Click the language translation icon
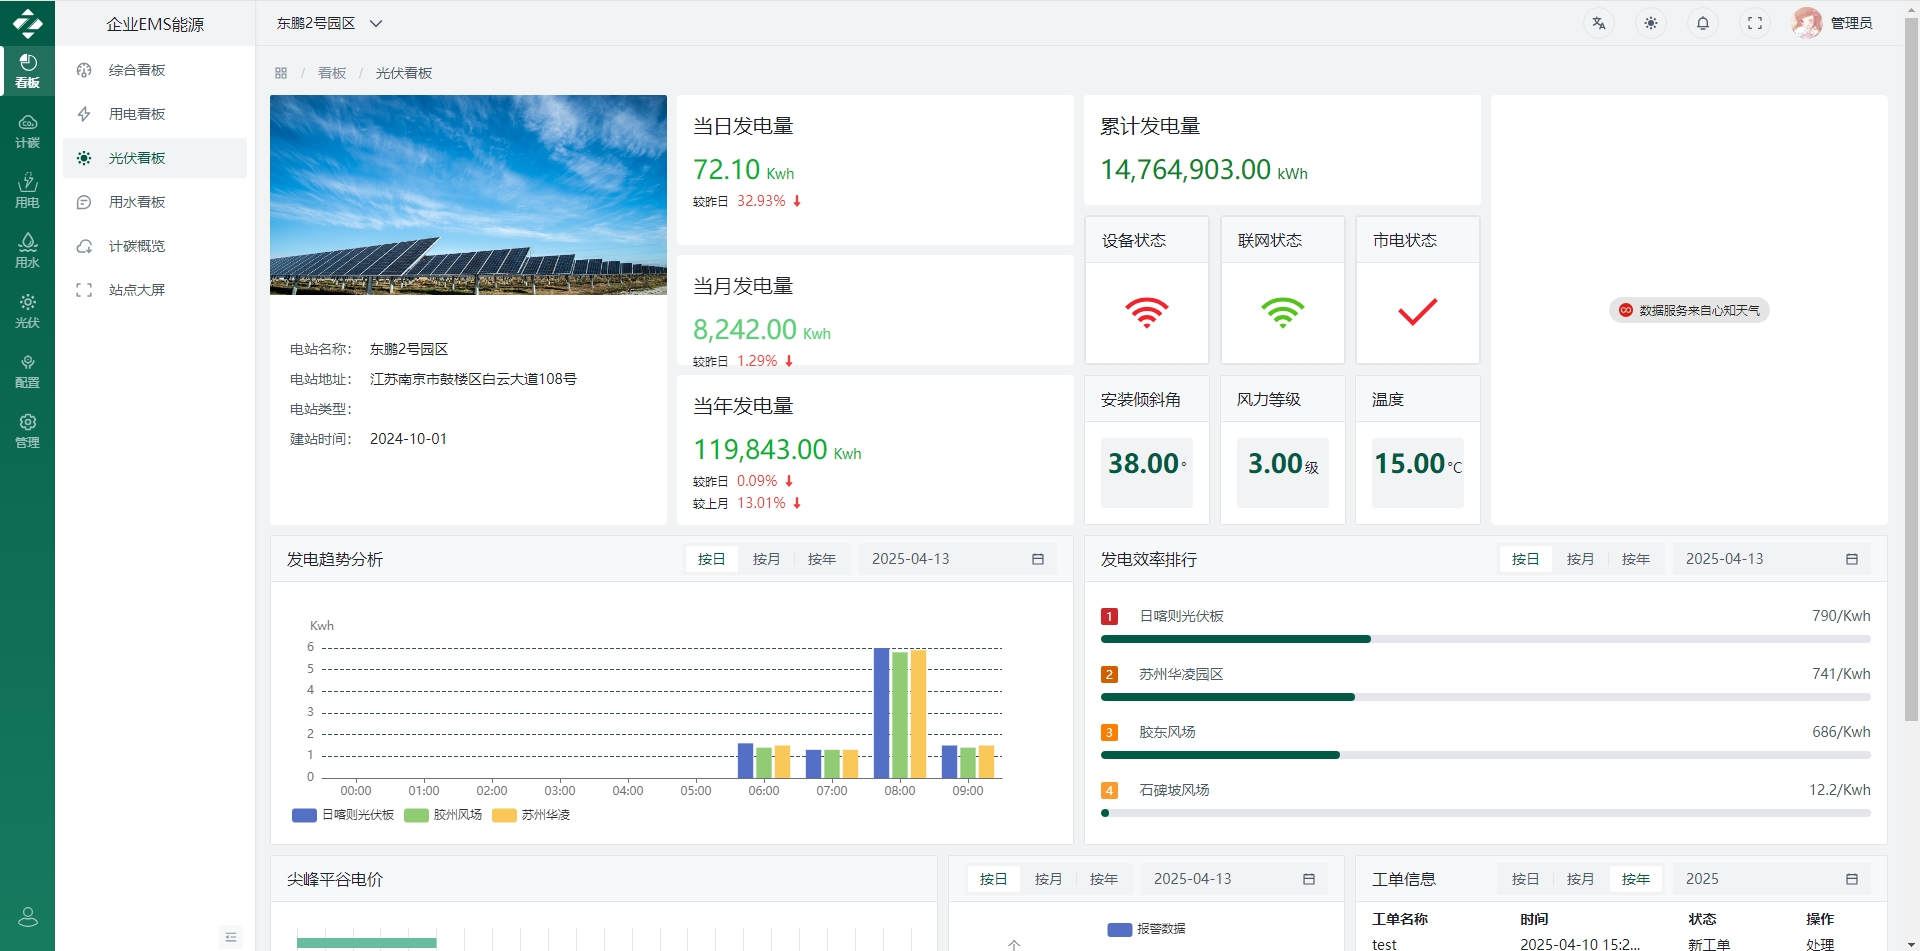1920x951 pixels. 1598,23
